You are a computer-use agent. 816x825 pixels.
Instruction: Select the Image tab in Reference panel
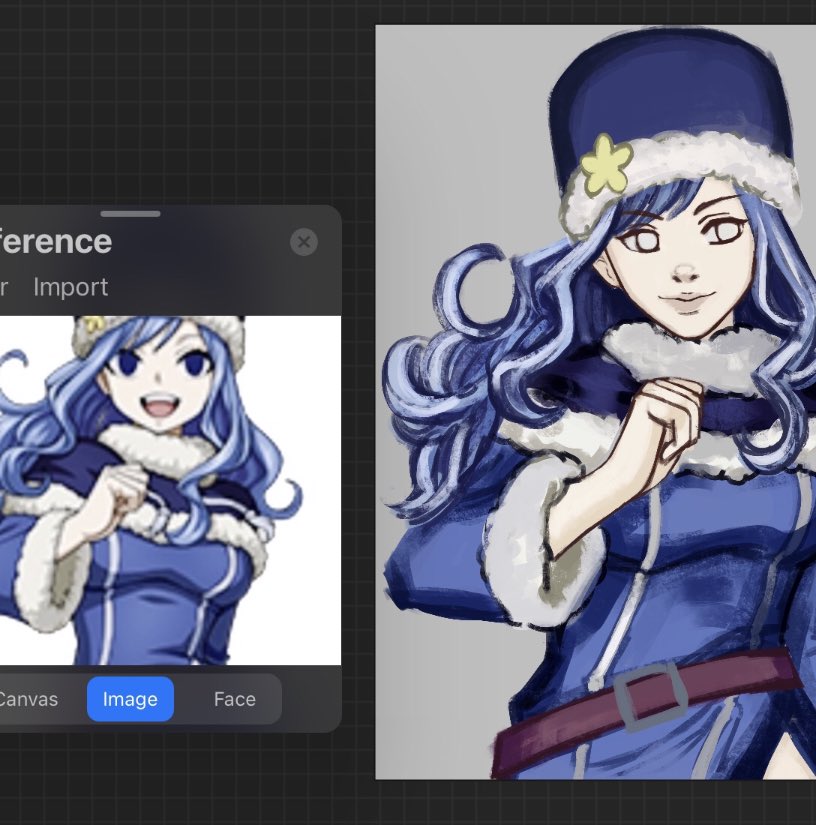[130, 699]
